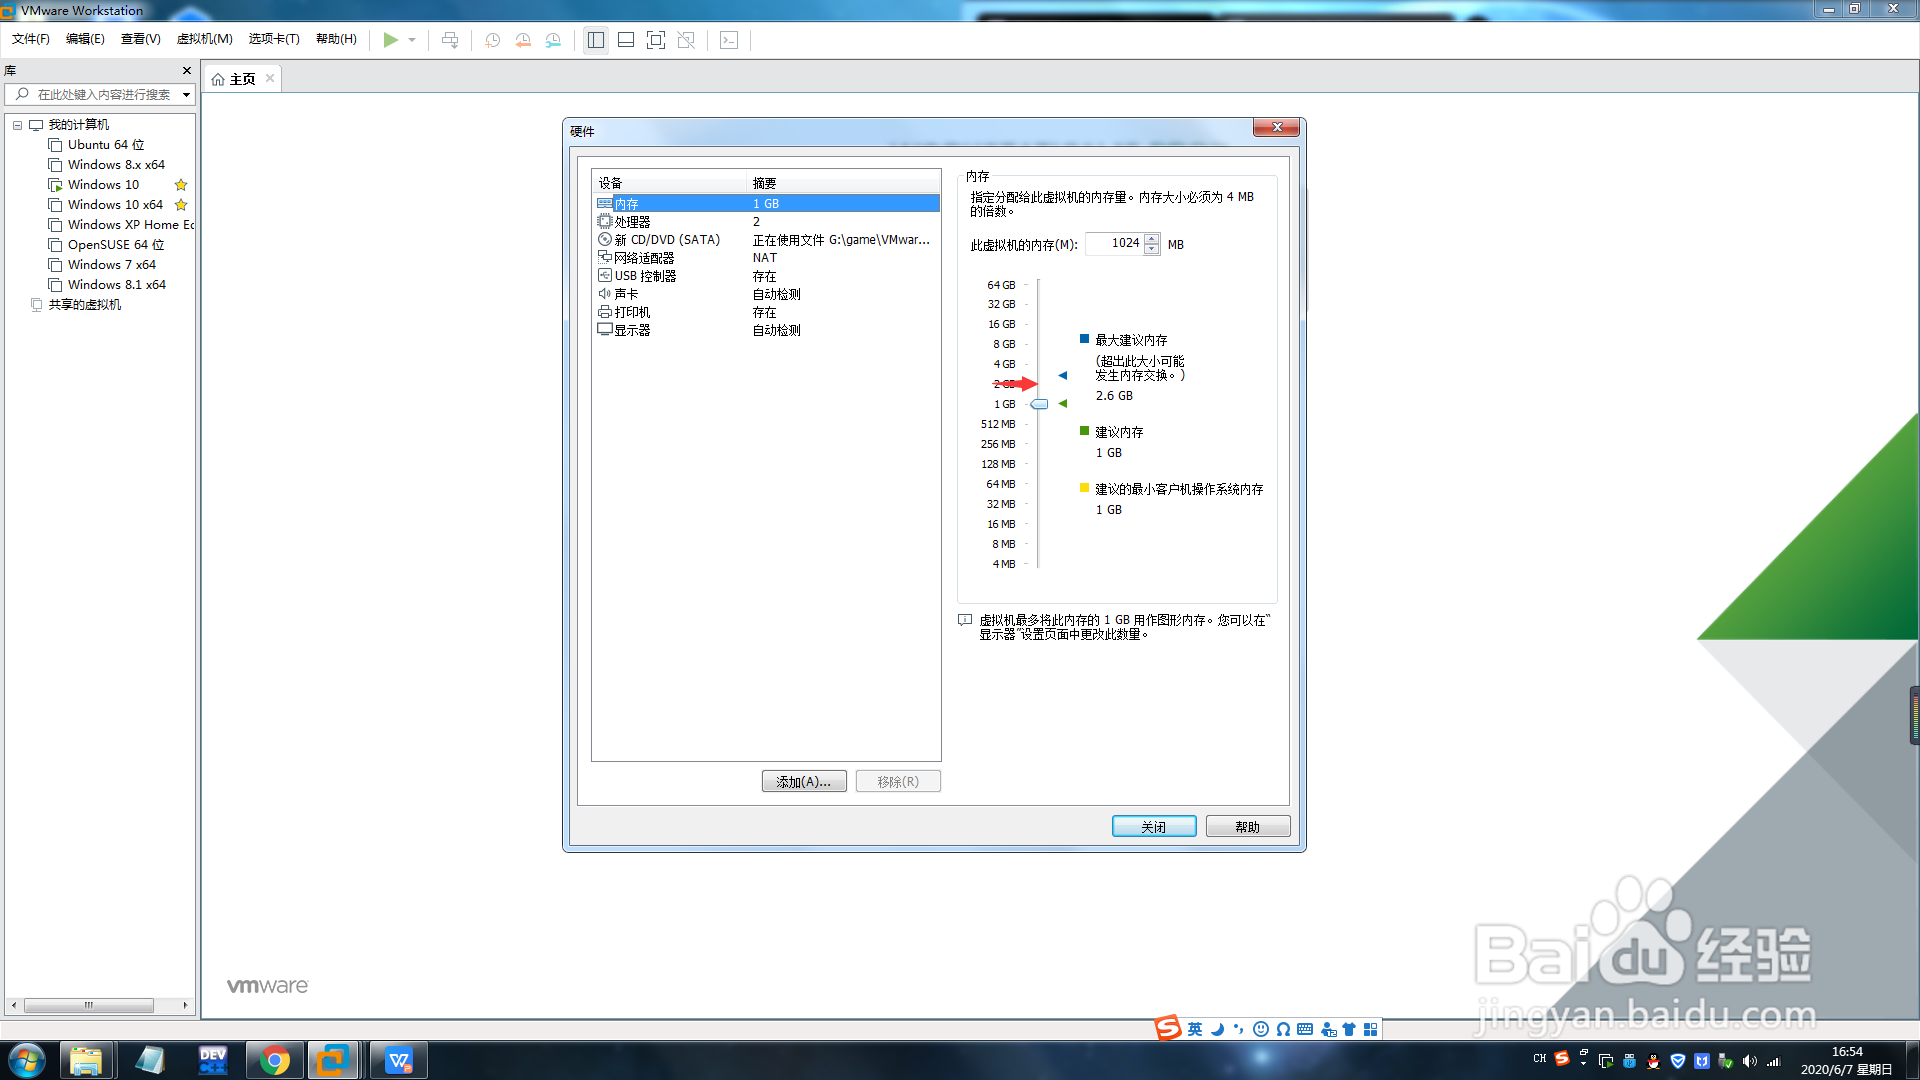Click the 添加(A)... button
Viewport: 1920px width, 1080px height.
click(803, 781)
